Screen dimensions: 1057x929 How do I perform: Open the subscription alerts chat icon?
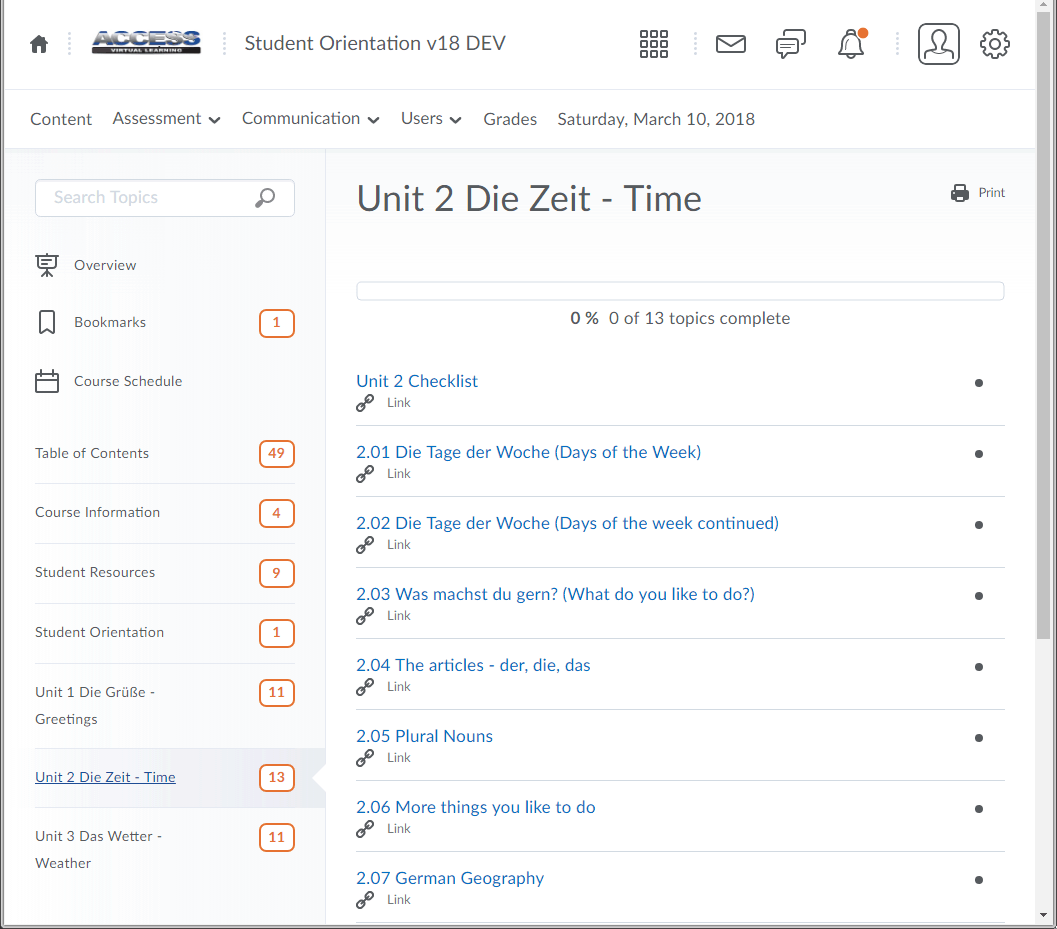pos(790,44)
